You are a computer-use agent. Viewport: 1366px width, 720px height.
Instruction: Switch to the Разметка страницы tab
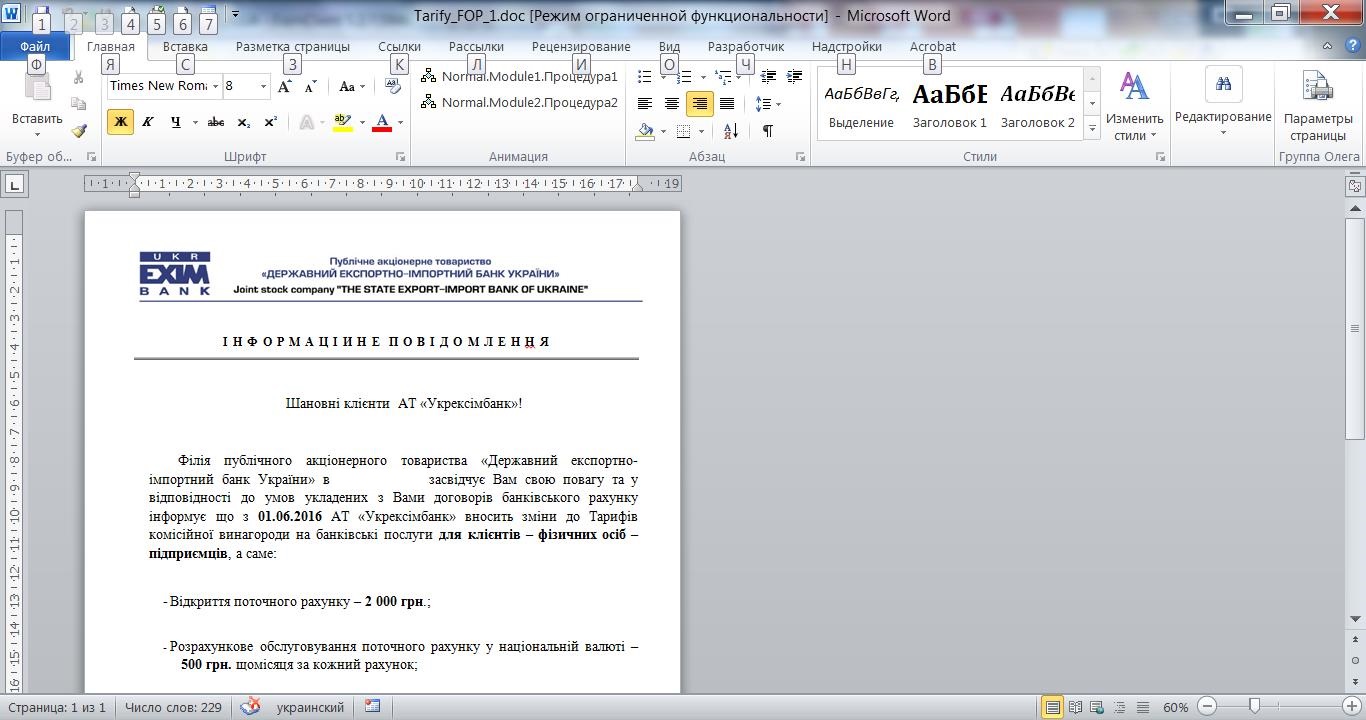[293, 46]
